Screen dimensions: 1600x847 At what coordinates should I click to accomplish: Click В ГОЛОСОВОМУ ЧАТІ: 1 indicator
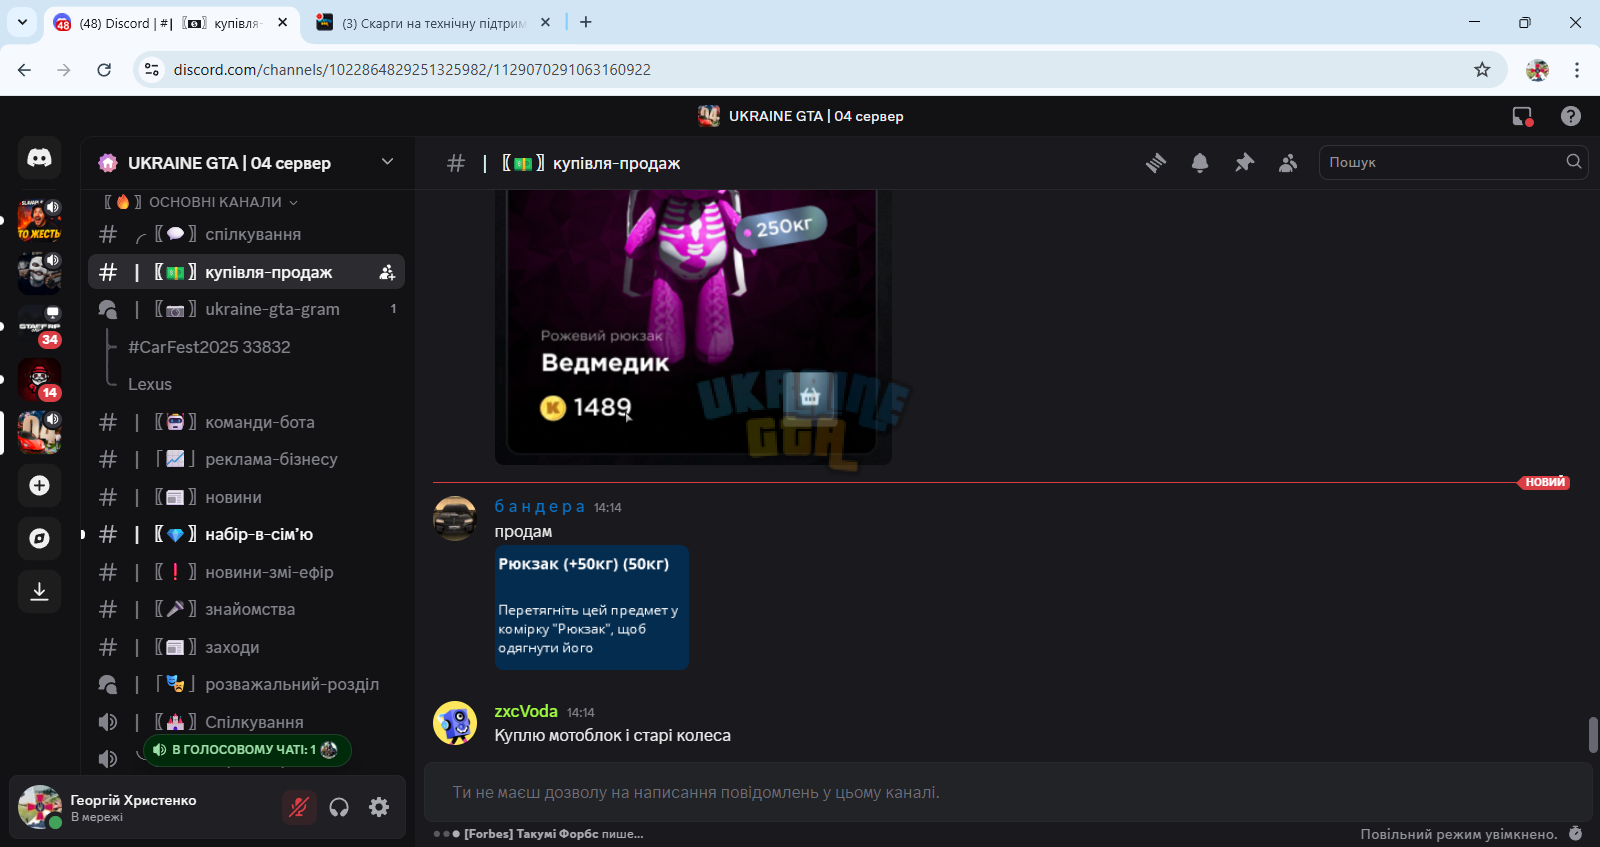click(247, 749)
